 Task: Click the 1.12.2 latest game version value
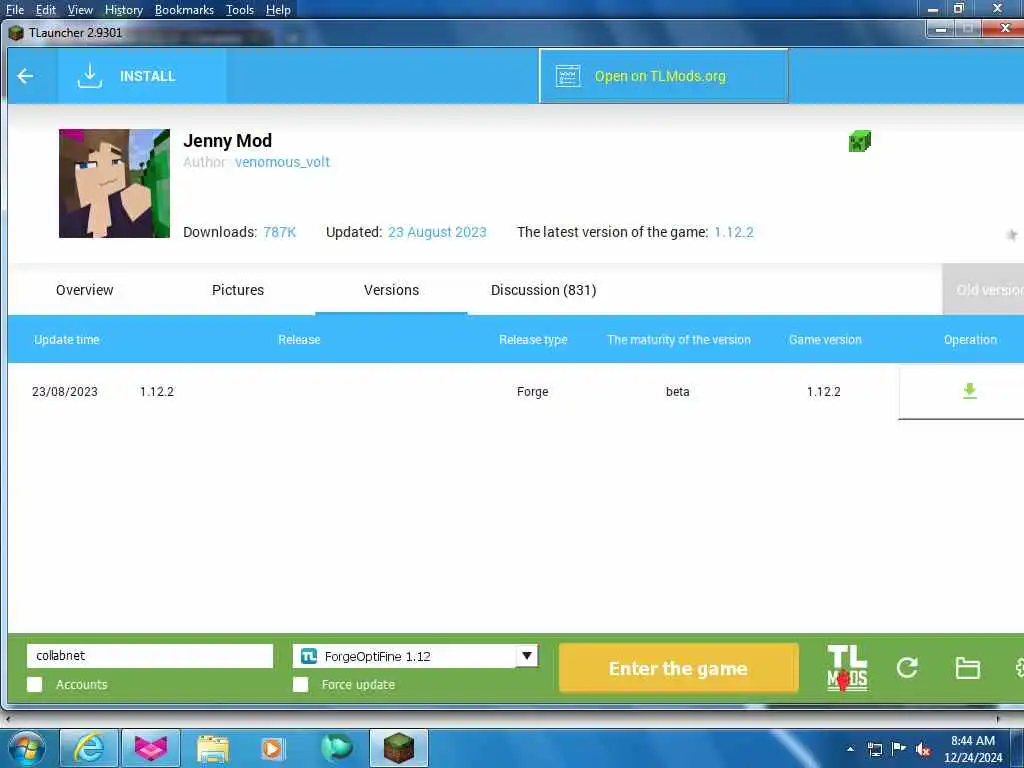[733, 232]
